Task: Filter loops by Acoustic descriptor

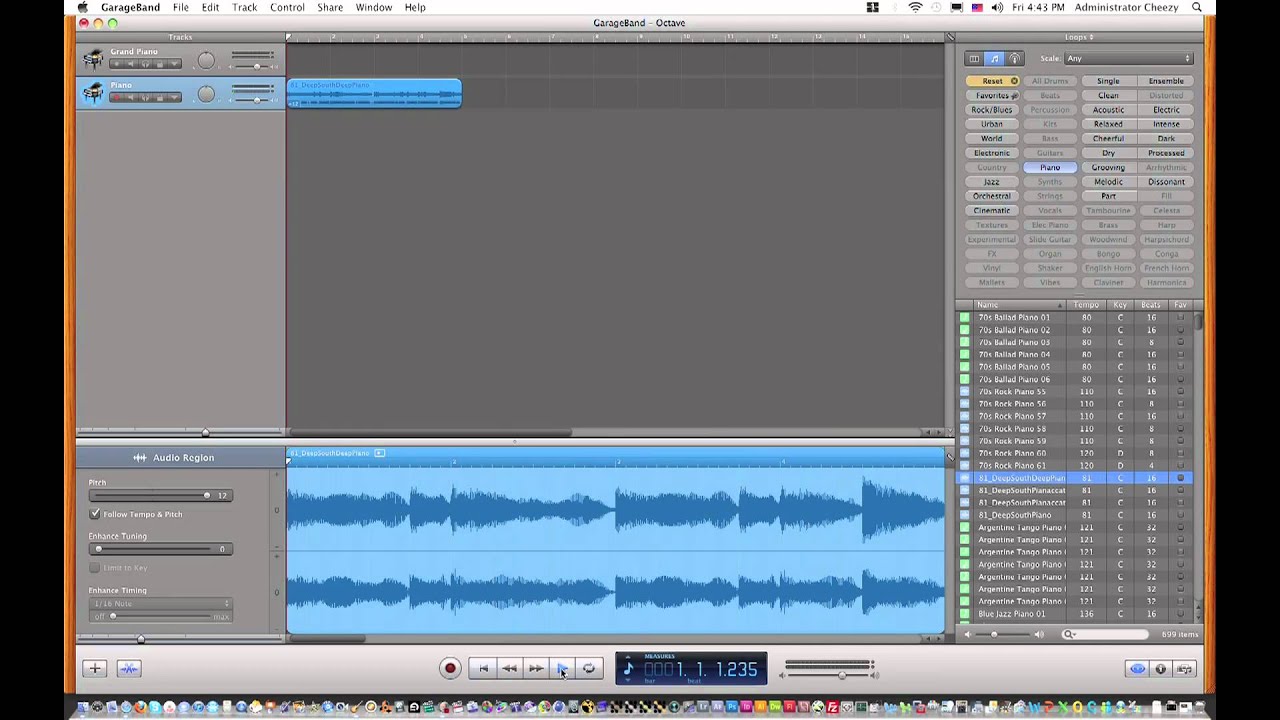Action: coord(1108,110)
